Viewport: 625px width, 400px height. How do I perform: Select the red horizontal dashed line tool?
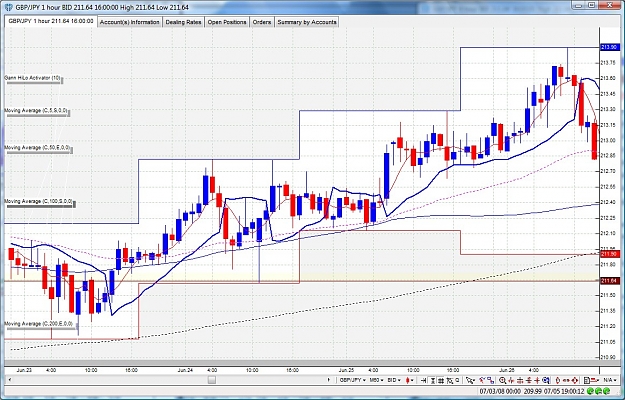tap(520, 380)
